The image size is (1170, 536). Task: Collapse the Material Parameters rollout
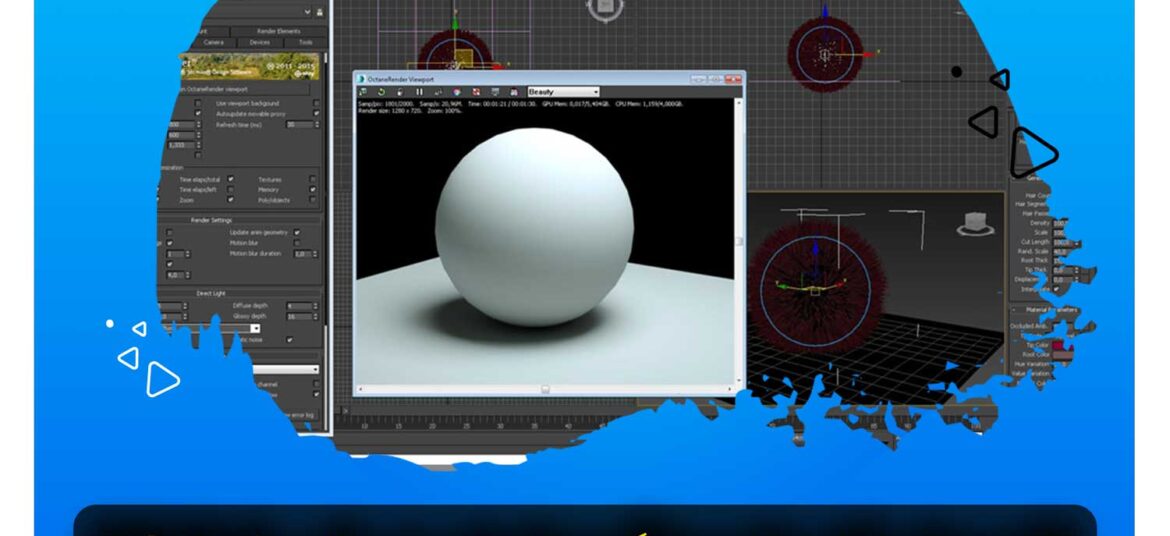click(x=1051, y=310)
